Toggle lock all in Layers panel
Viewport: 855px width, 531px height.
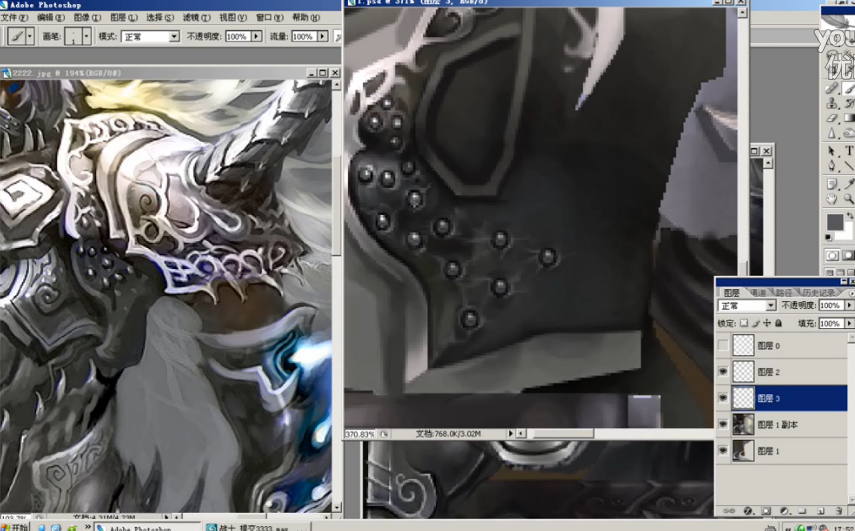point(779,323)
